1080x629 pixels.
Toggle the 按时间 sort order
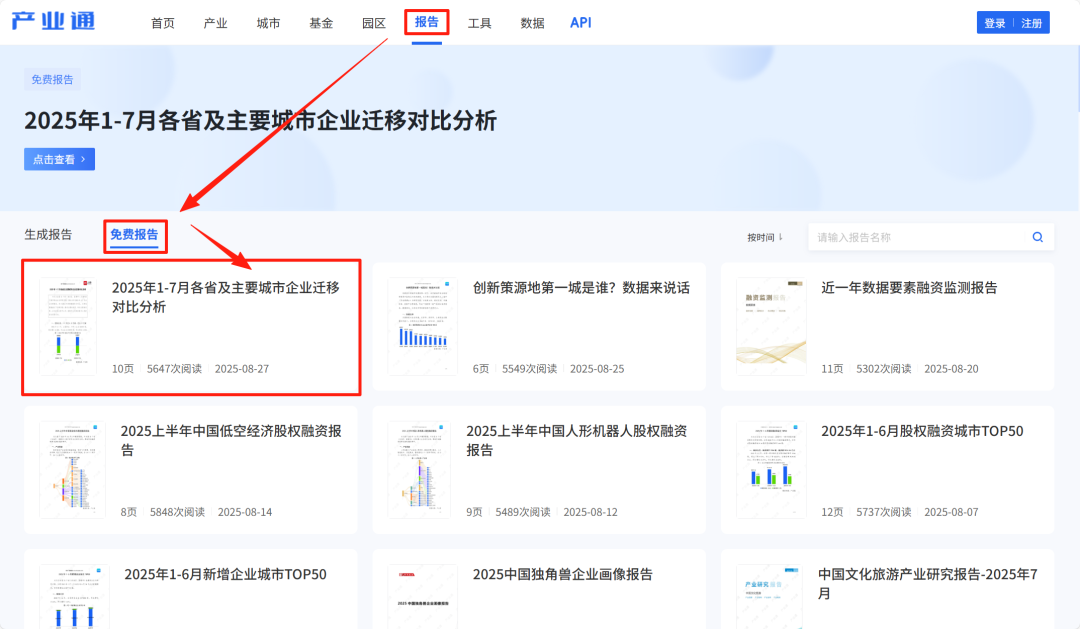click(x=765, y=237)
